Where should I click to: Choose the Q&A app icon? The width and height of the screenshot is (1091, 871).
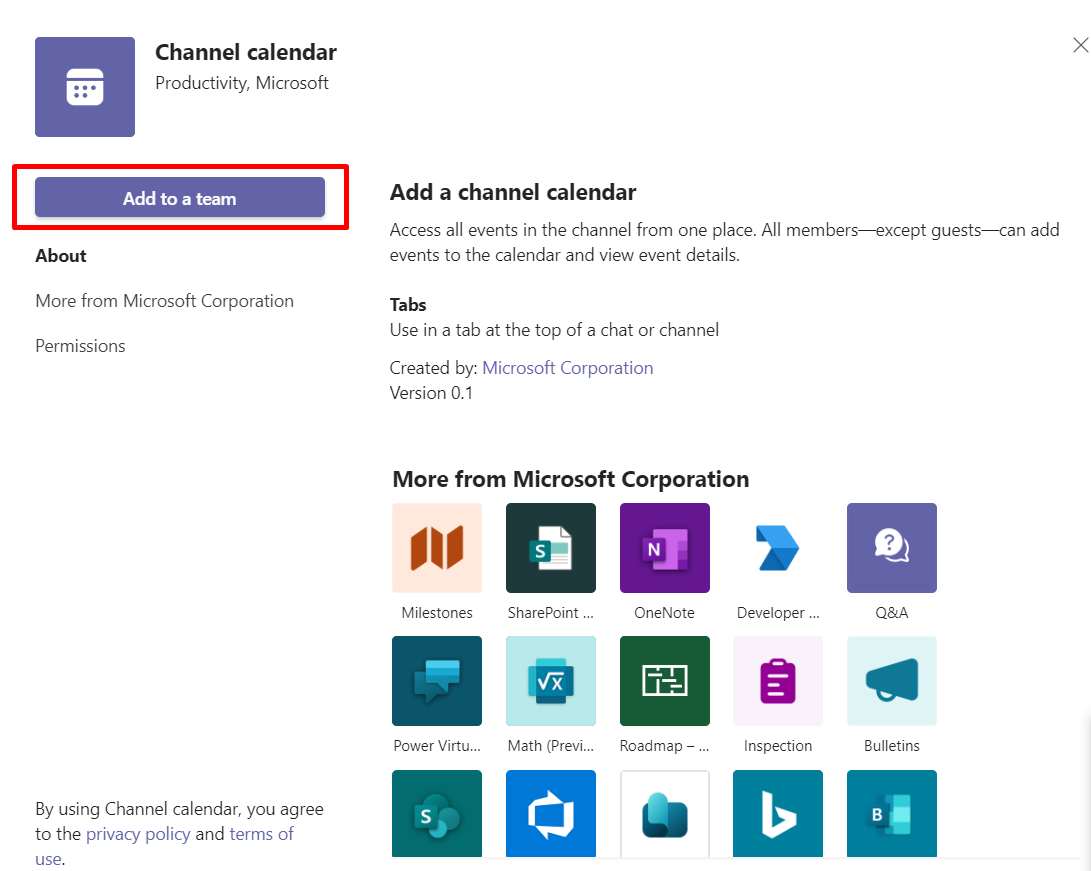[x=892, y=548]
